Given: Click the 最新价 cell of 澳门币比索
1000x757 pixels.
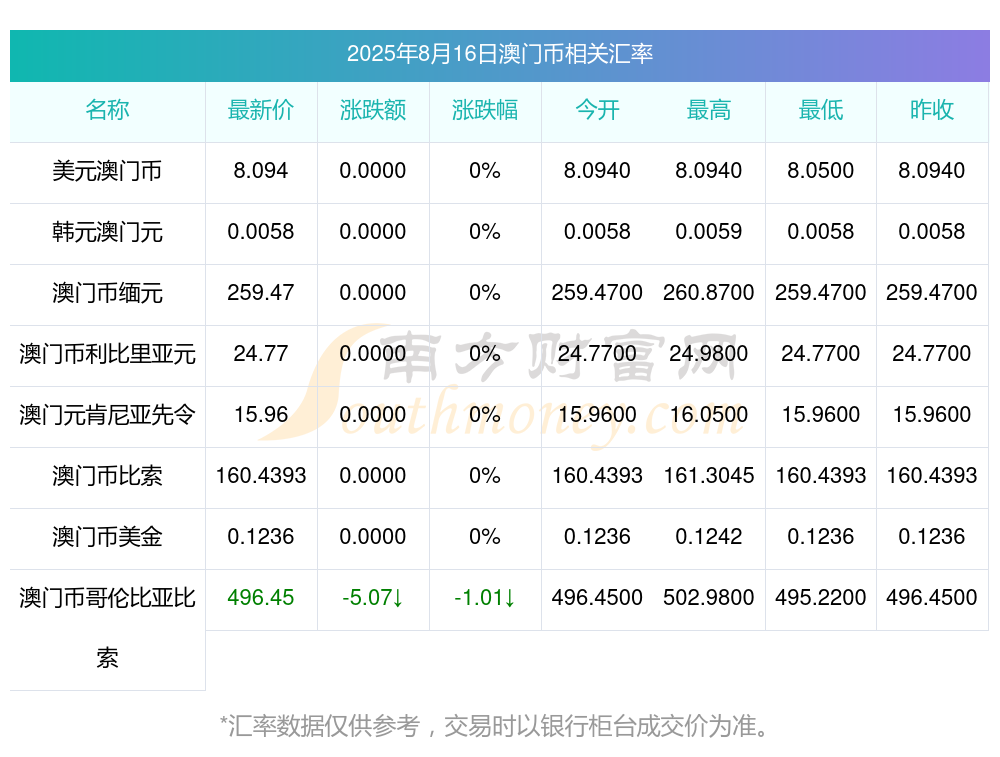Looking at the screenshot, I should point(261,475).
